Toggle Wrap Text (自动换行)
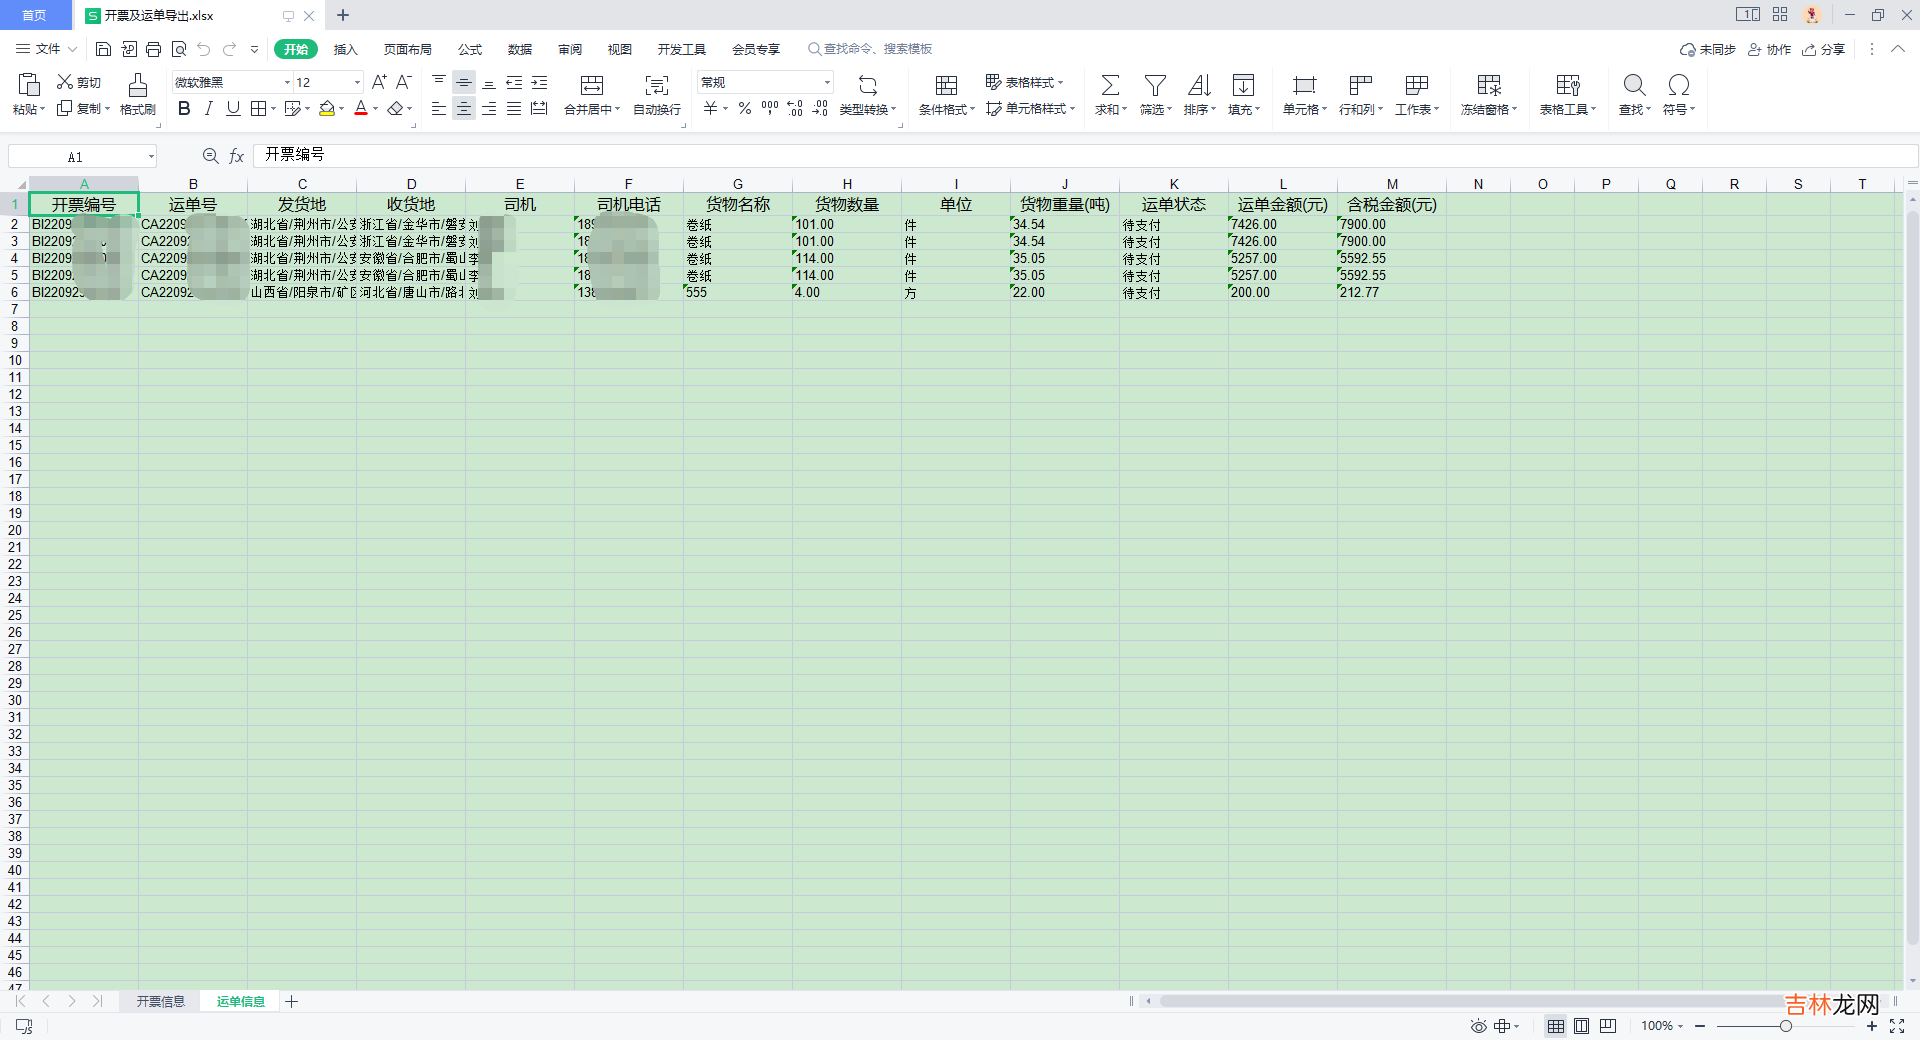 pyautogui.click(x=656, y=86)
